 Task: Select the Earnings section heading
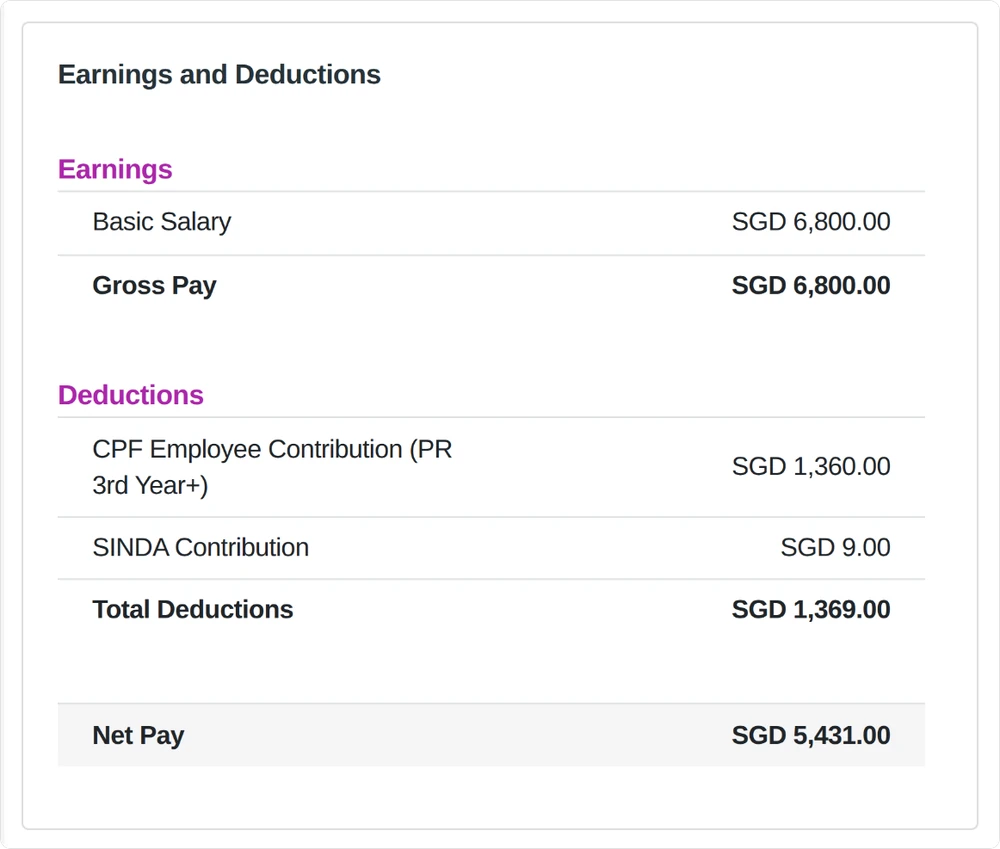click(x=115, y=169)
